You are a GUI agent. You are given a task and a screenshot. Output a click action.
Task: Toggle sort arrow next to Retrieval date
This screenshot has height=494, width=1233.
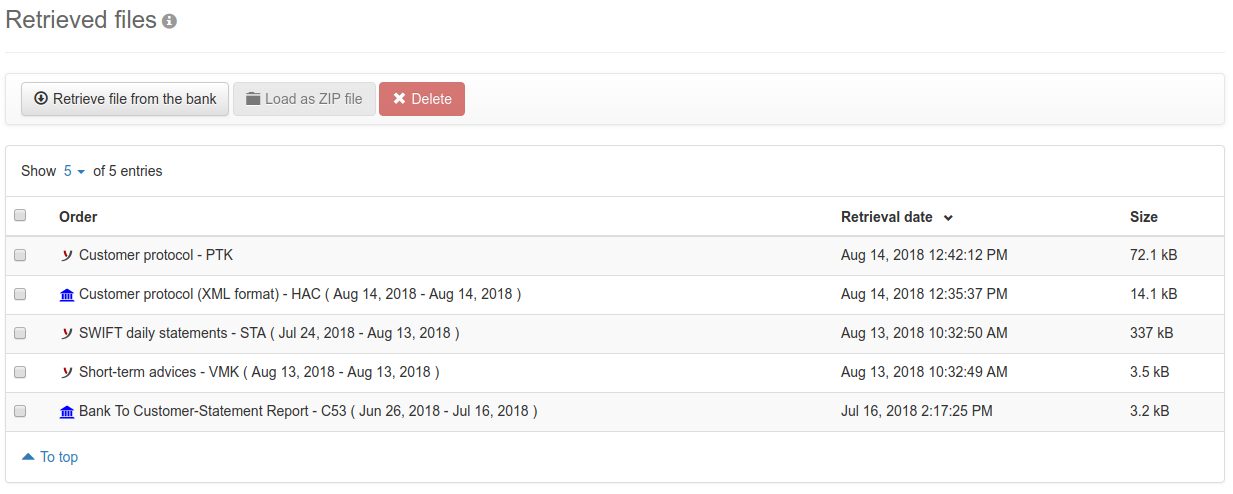click(948, 217)
